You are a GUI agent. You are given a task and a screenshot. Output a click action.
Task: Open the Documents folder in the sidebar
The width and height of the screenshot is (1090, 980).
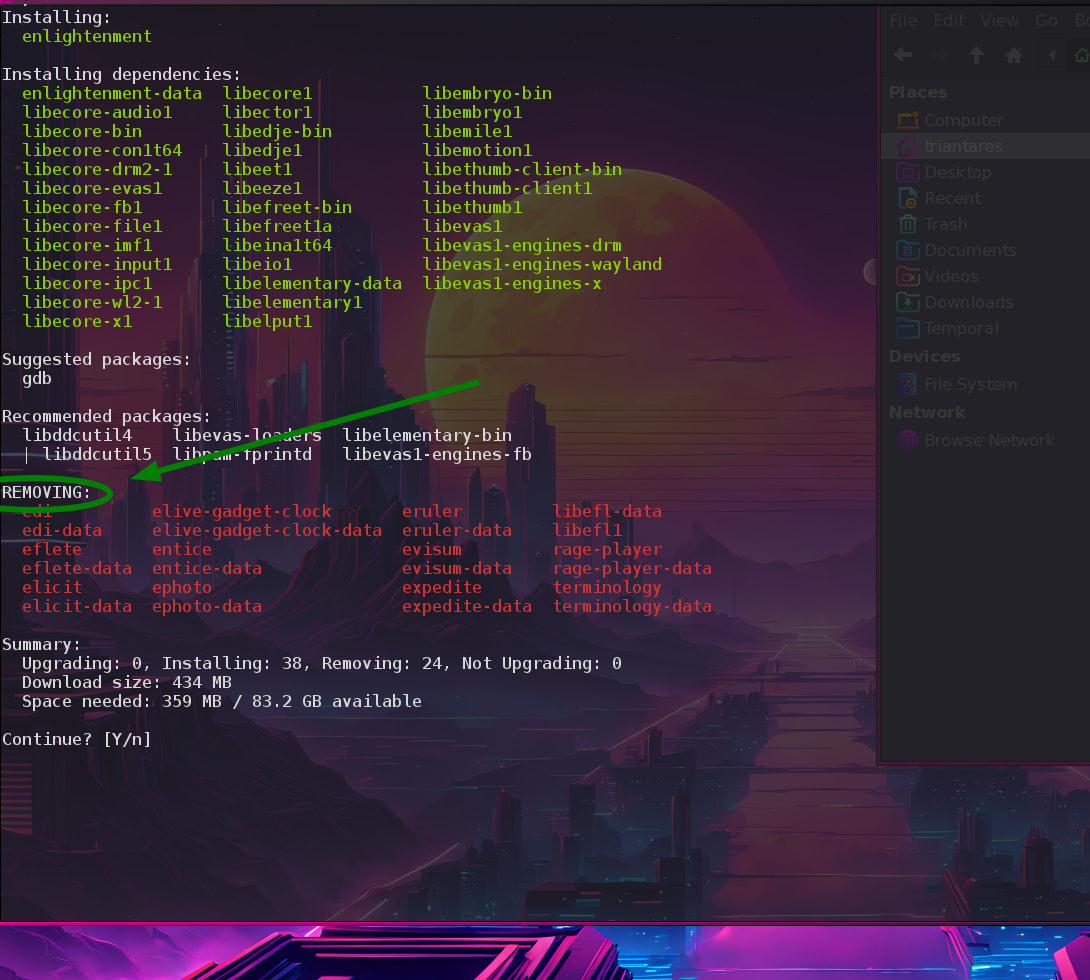coord(969,250)
